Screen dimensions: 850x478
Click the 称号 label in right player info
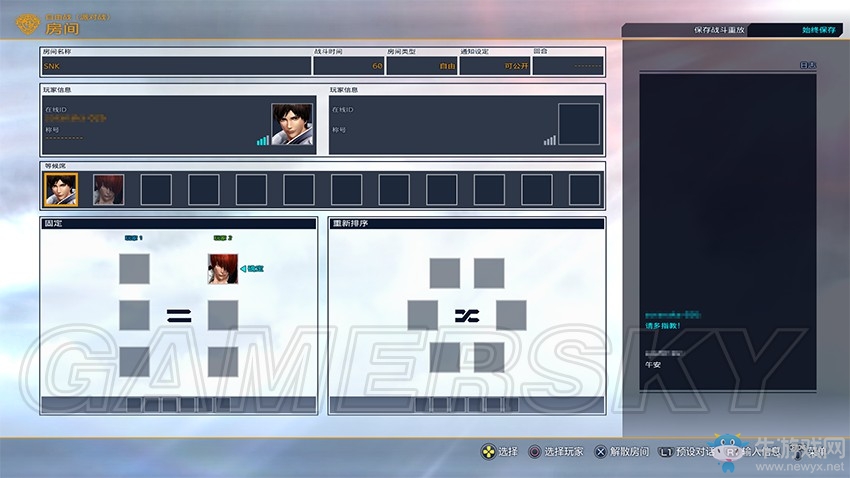pos(339,130)
